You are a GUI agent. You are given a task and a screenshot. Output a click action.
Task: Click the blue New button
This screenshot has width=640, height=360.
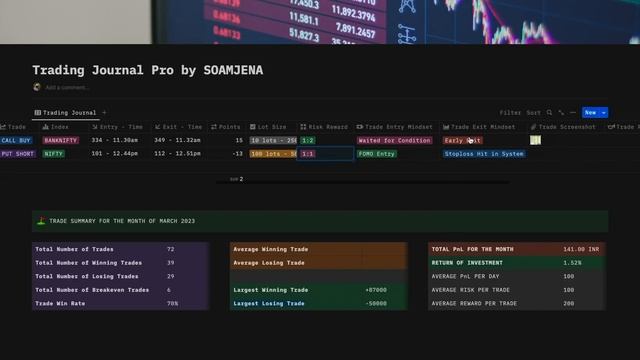(x=590, y=113)
